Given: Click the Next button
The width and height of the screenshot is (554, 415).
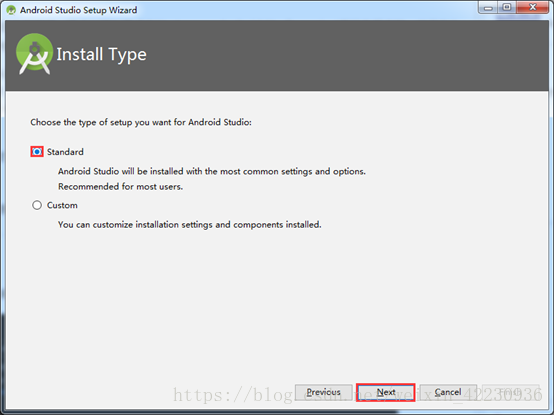Looking at the screenshot, I should click(385, 392).
